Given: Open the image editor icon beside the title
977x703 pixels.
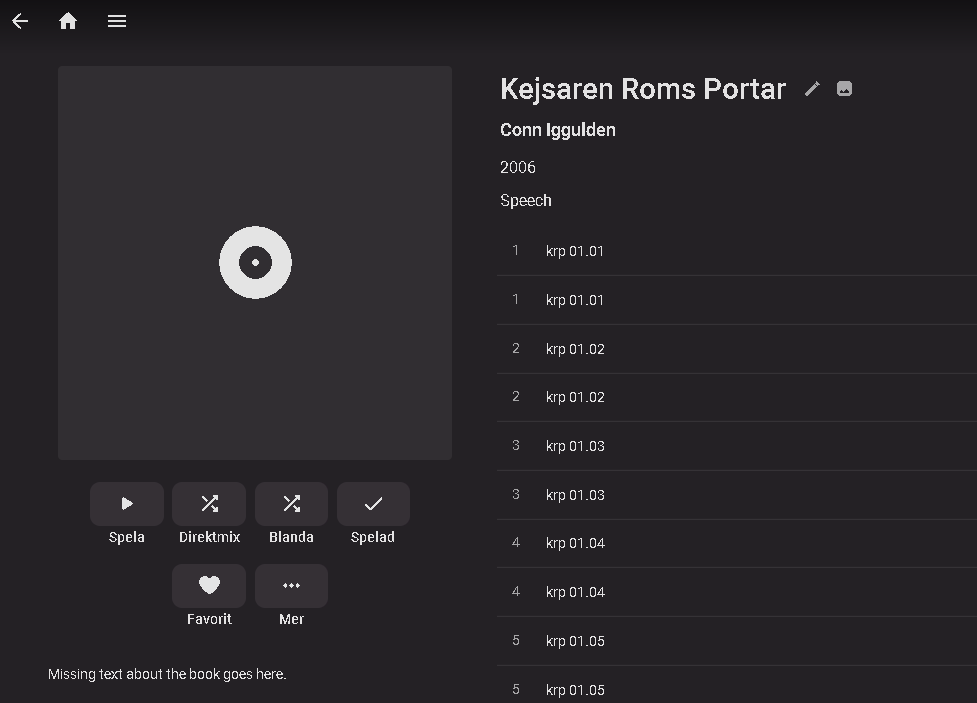Looking at the screenshot, I should click(844, 89).
